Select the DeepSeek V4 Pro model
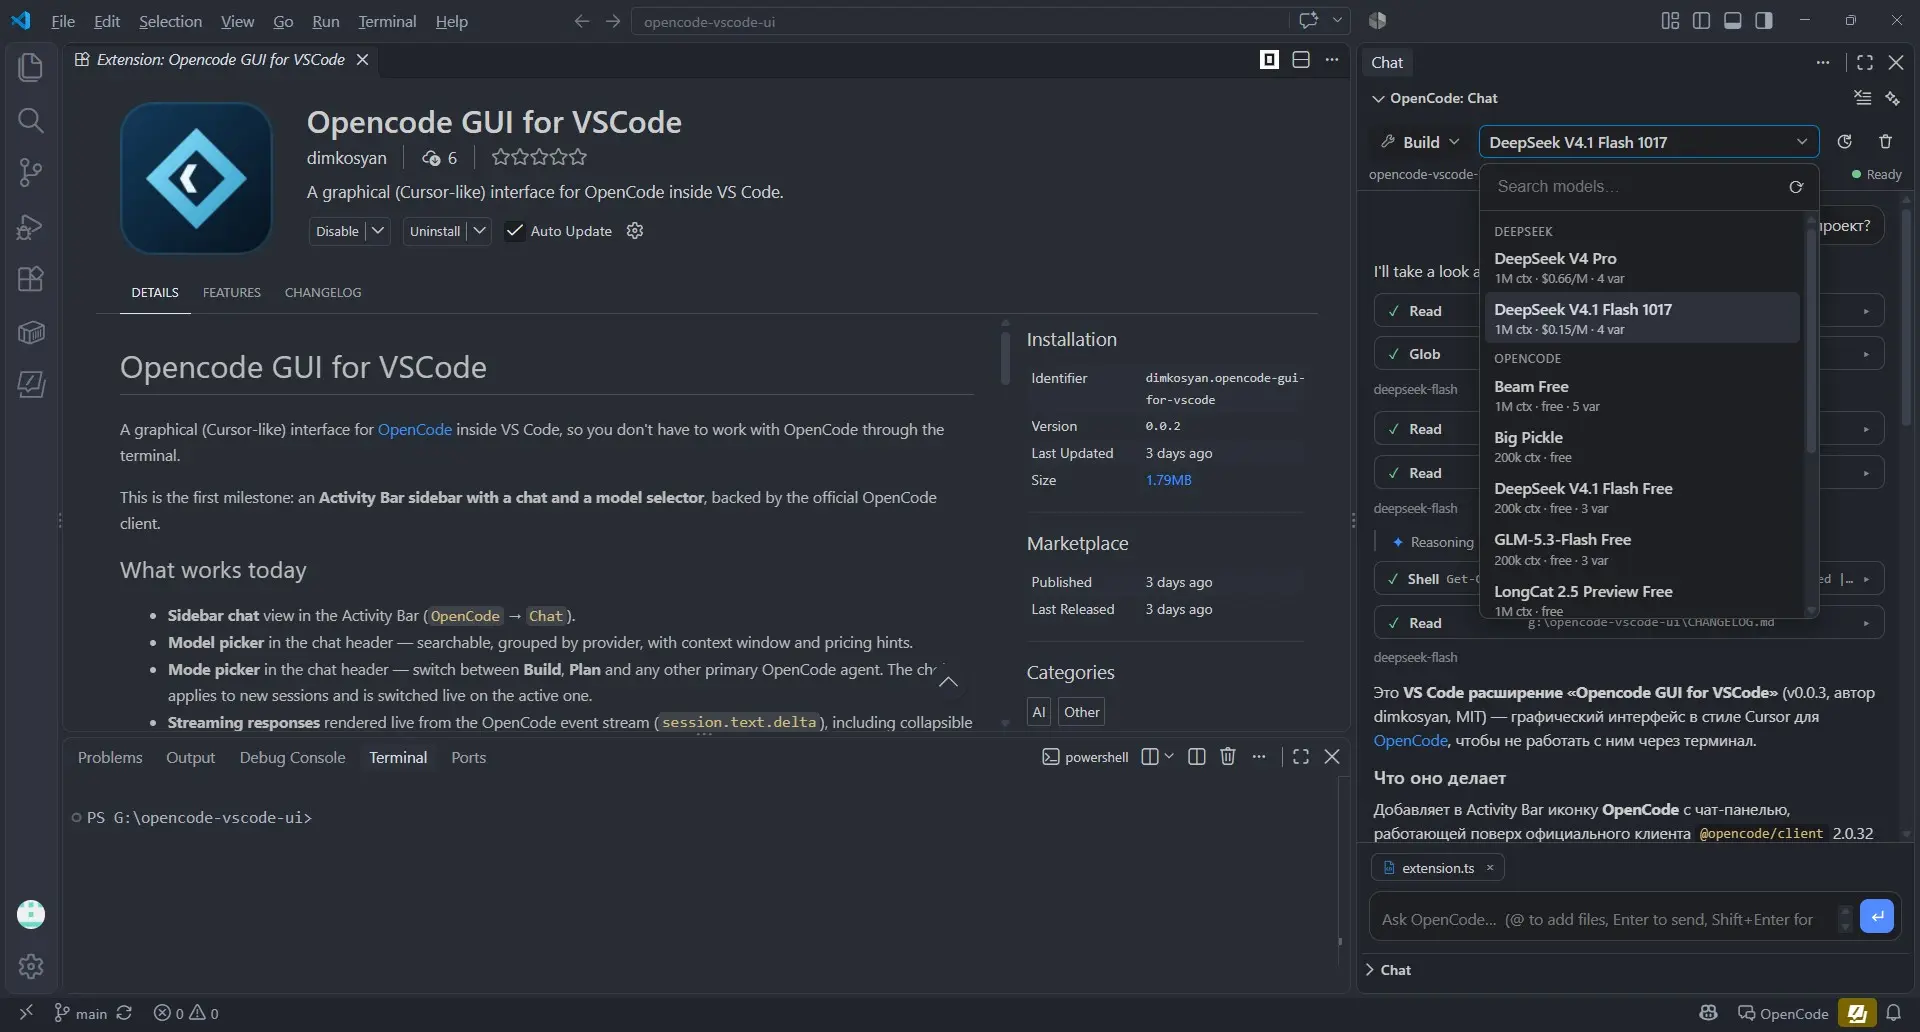 (x=1641, y=267)
